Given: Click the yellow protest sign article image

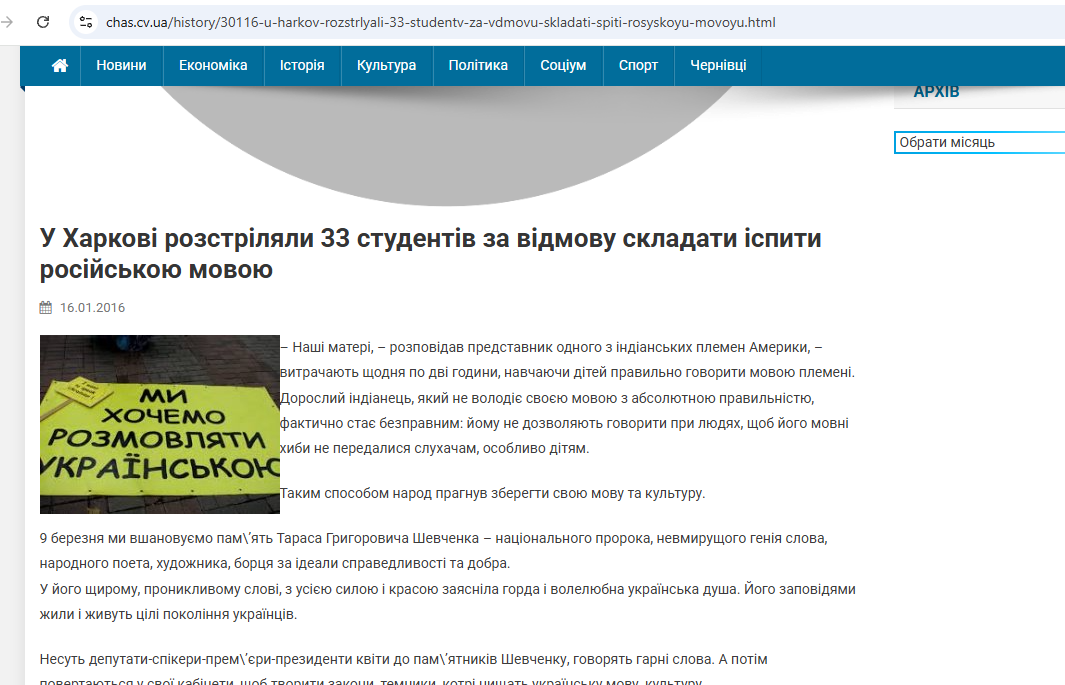Looking at the screenshot, I should 160,424.
